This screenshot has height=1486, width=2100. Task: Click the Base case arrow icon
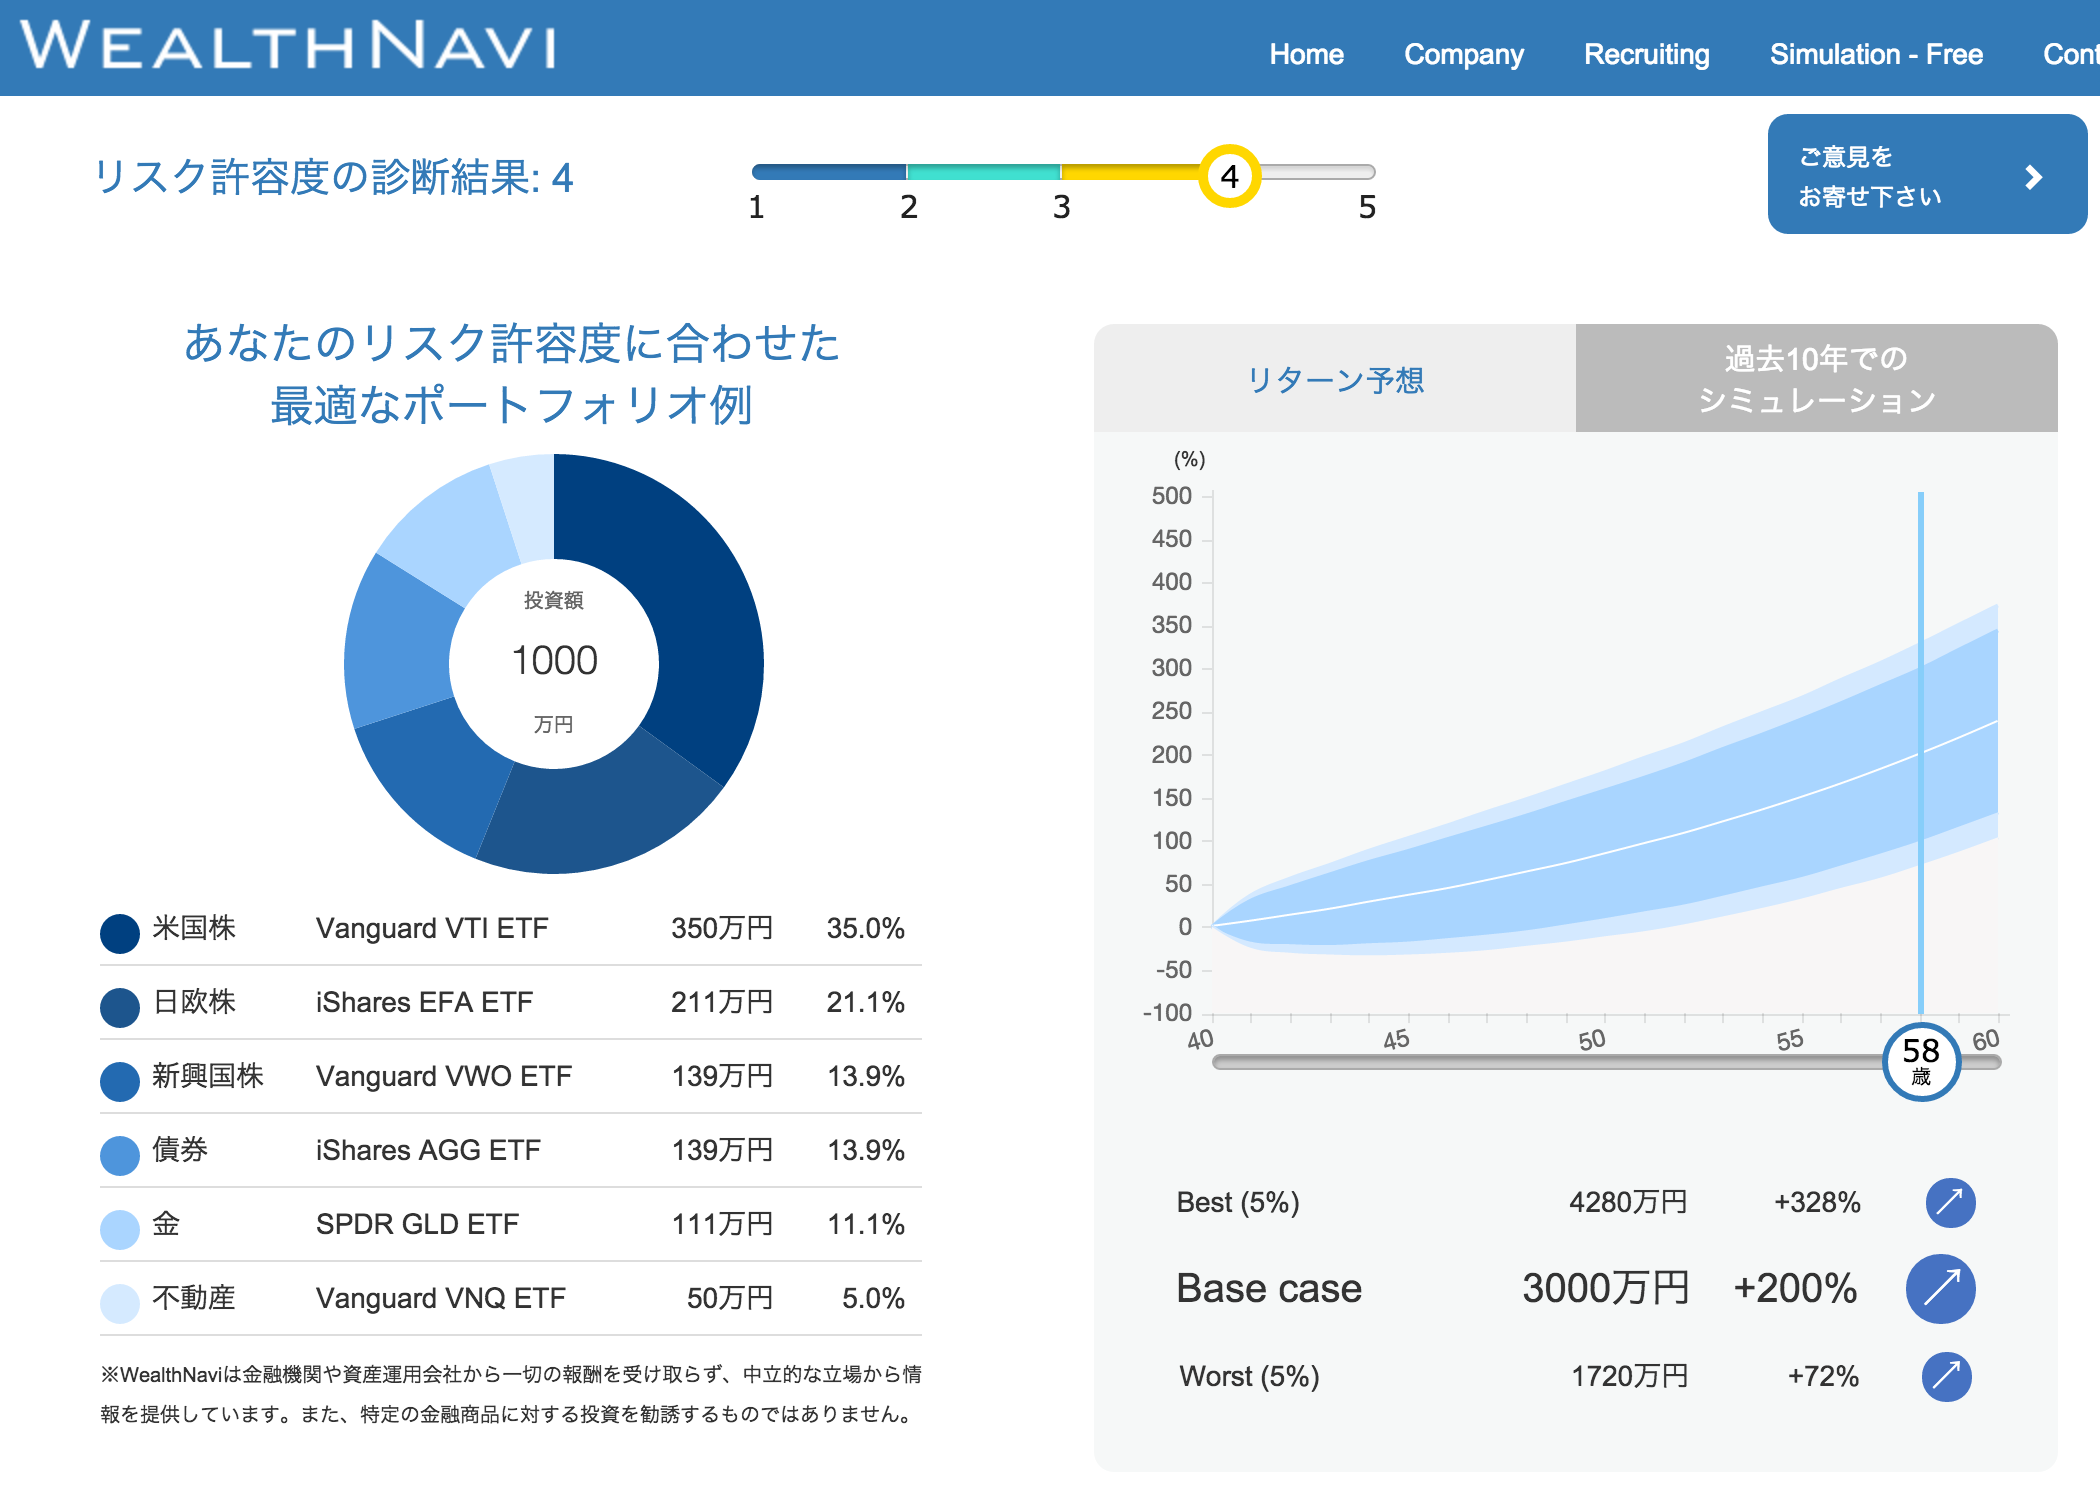click(1941, 1289)
